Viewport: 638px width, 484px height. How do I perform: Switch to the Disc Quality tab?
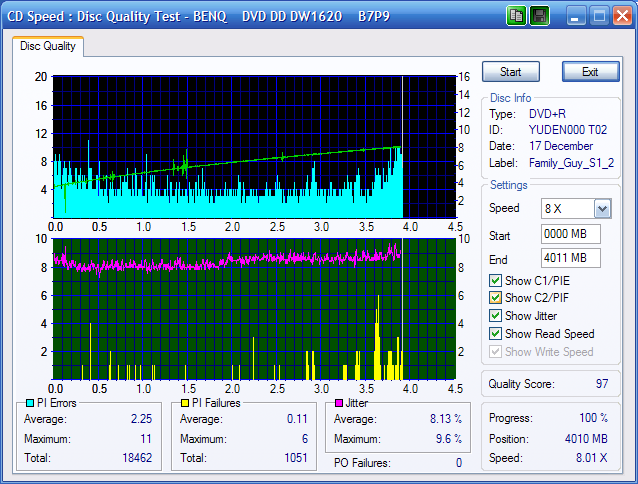[48, 46]
